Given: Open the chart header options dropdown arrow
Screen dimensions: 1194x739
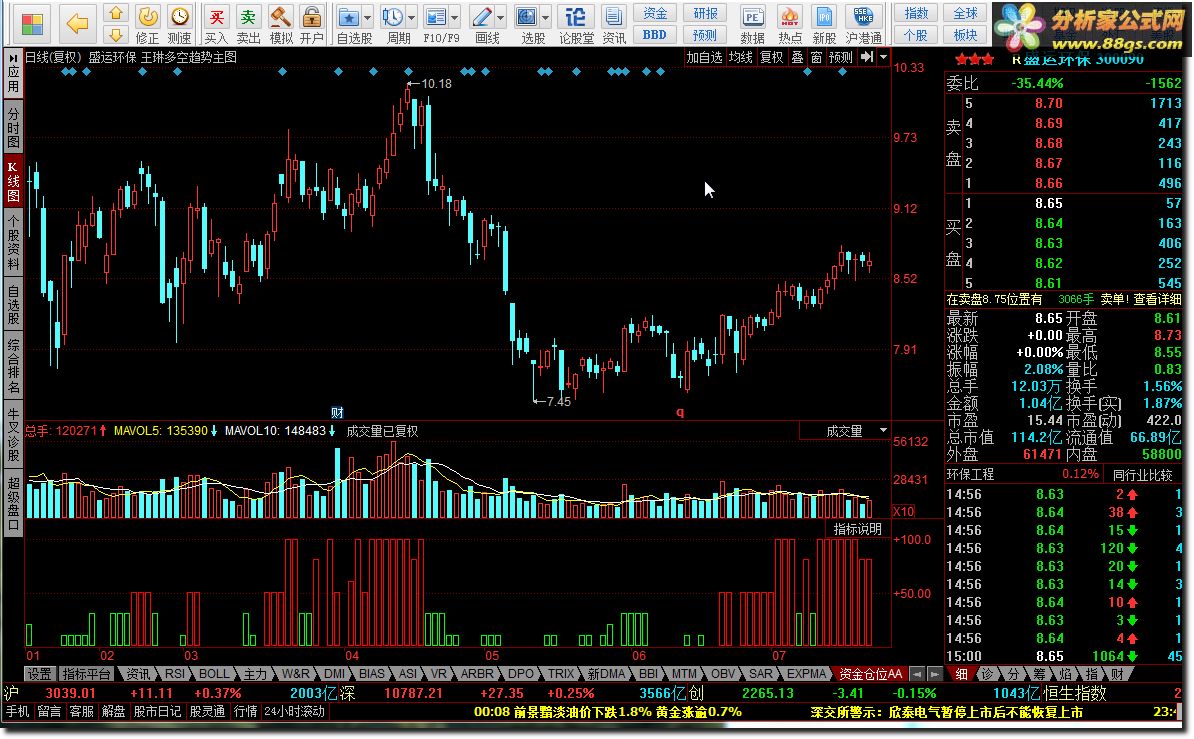Looking at the screenshot, I should click(x=883, y=57).
